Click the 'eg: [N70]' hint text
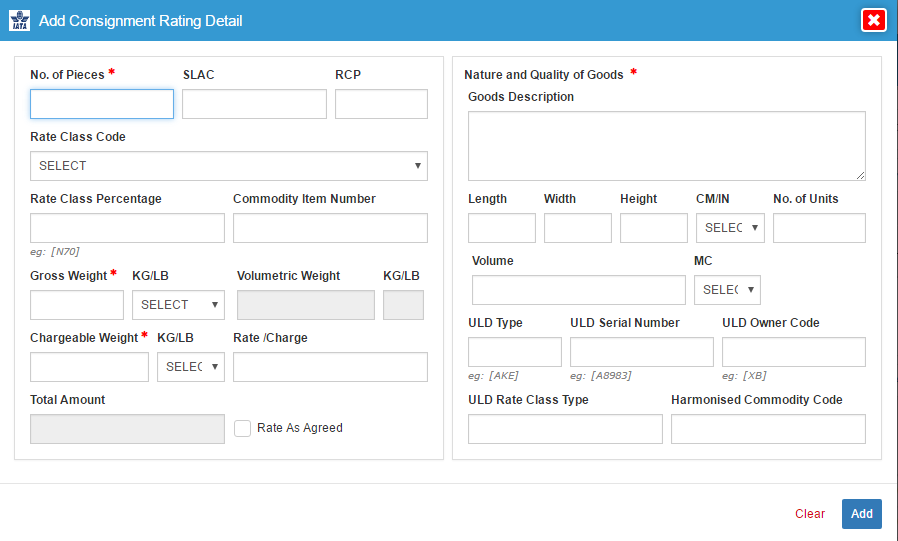Image resolution: width=898 pixels, height=541 pixels. pyautogui.click(x=55, y=251)
